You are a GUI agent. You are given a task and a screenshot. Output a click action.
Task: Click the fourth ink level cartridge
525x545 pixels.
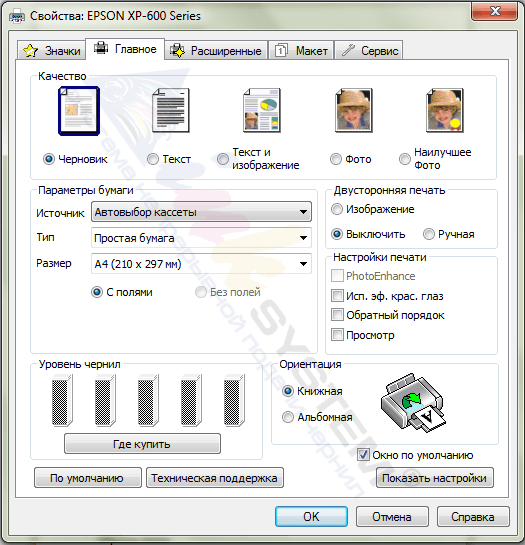191,400
